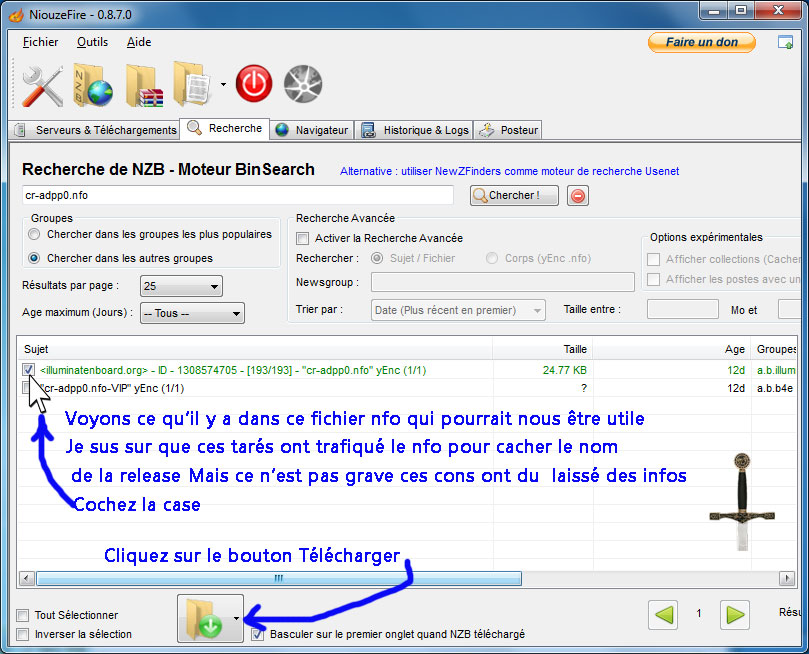Switch to Historique & Logs tab
Image resolution: width=809 pixels, height=654 pixels.
415,130
